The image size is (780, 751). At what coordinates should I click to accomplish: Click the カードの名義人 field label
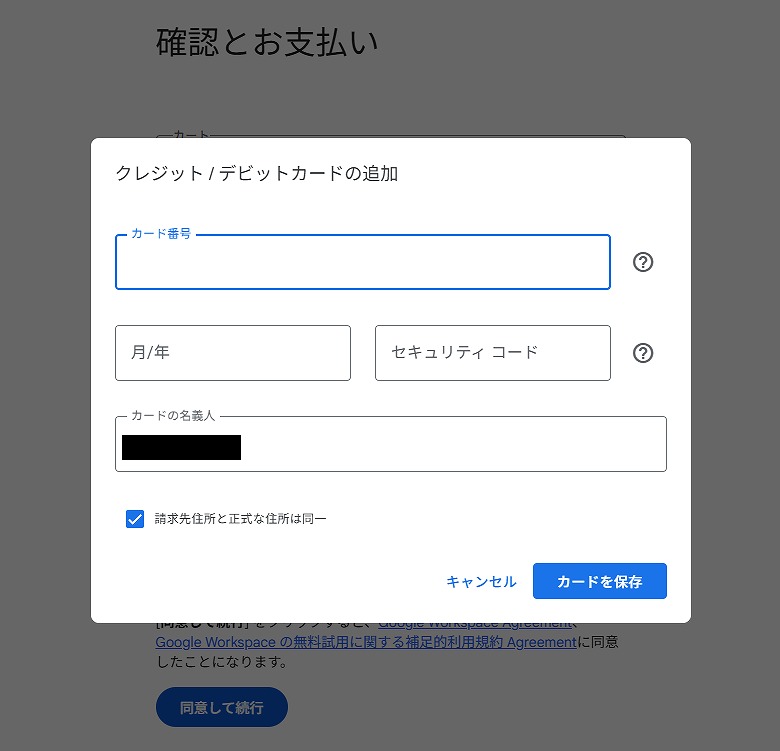click(x=173, y=415)
